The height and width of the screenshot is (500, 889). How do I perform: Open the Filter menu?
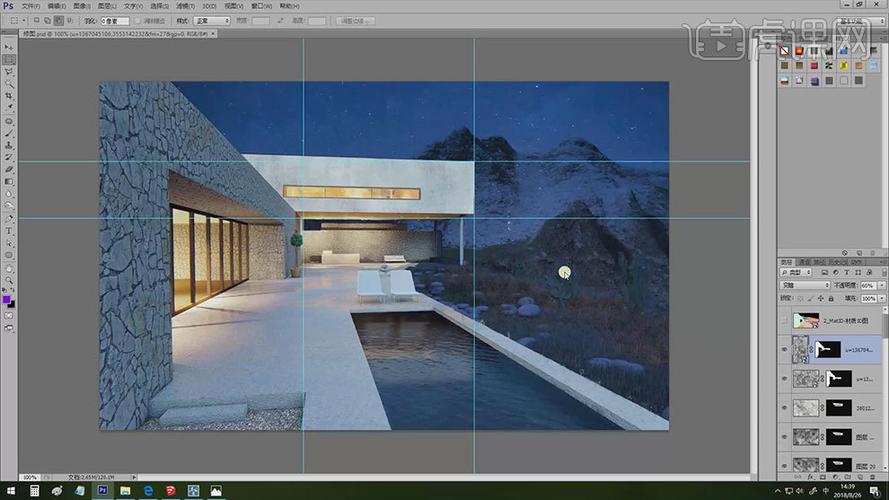tap(185, 6)
